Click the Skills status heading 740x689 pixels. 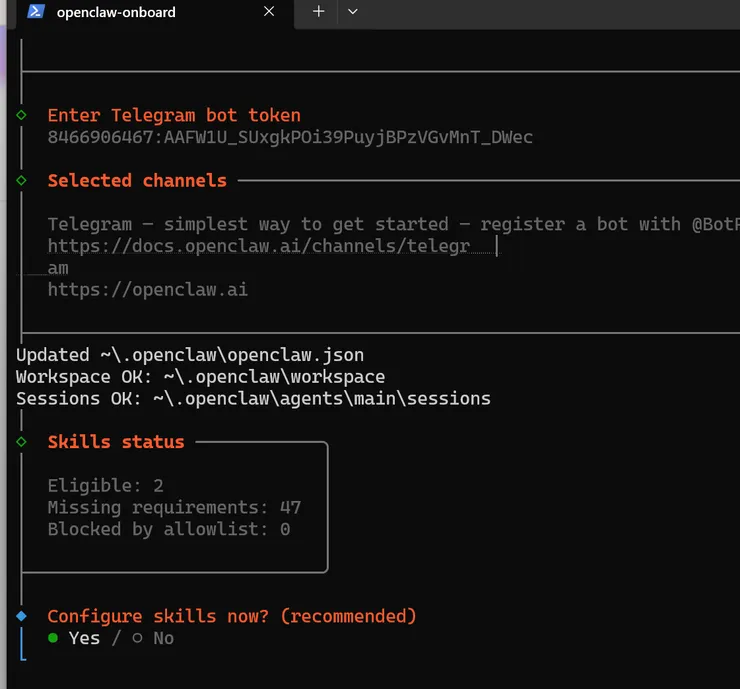tap(116, 442)
